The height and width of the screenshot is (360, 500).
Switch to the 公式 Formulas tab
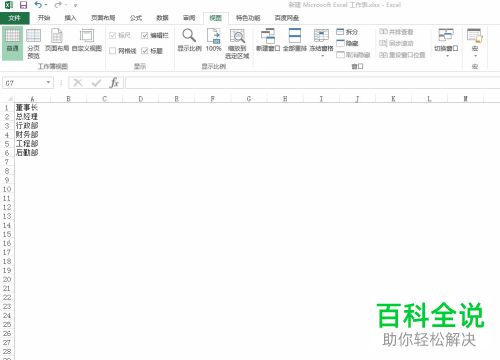(136, 18)
